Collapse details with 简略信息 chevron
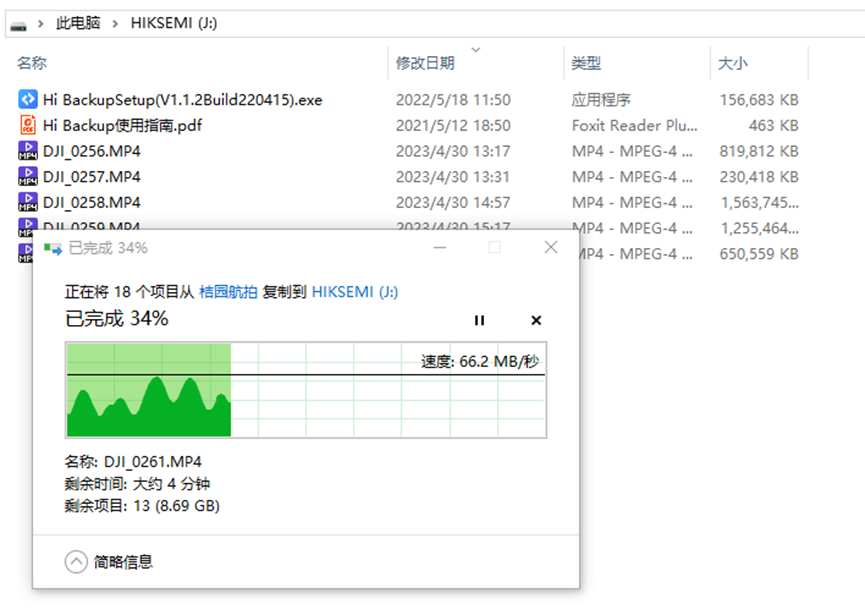Image resolution: width=865 pixels, height=615 pixels. 76,562
